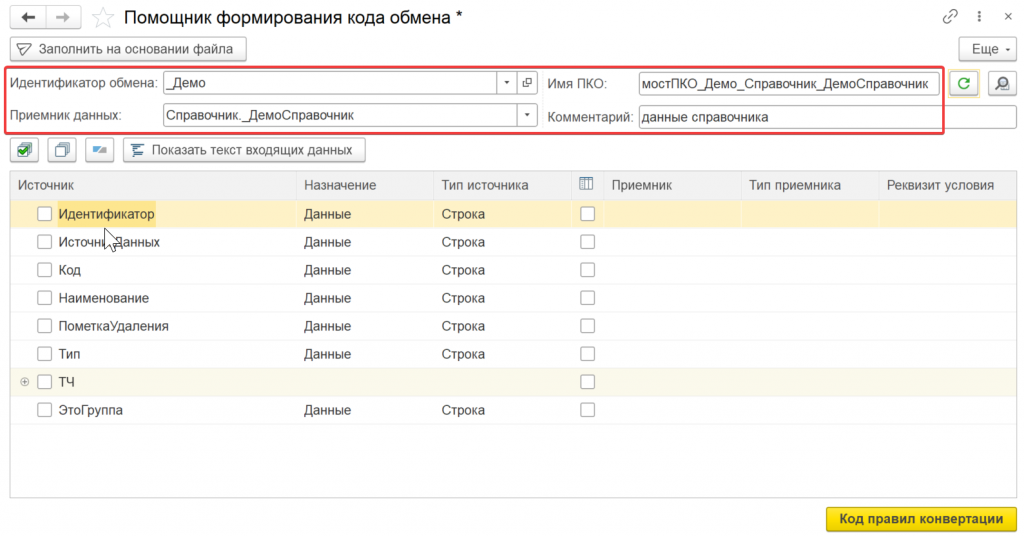Image resolution: width=1024 pixels, height=536 pixels.
Task: Click the magnifier search icon beside Имя ПКО
Action: (1001, 84)
